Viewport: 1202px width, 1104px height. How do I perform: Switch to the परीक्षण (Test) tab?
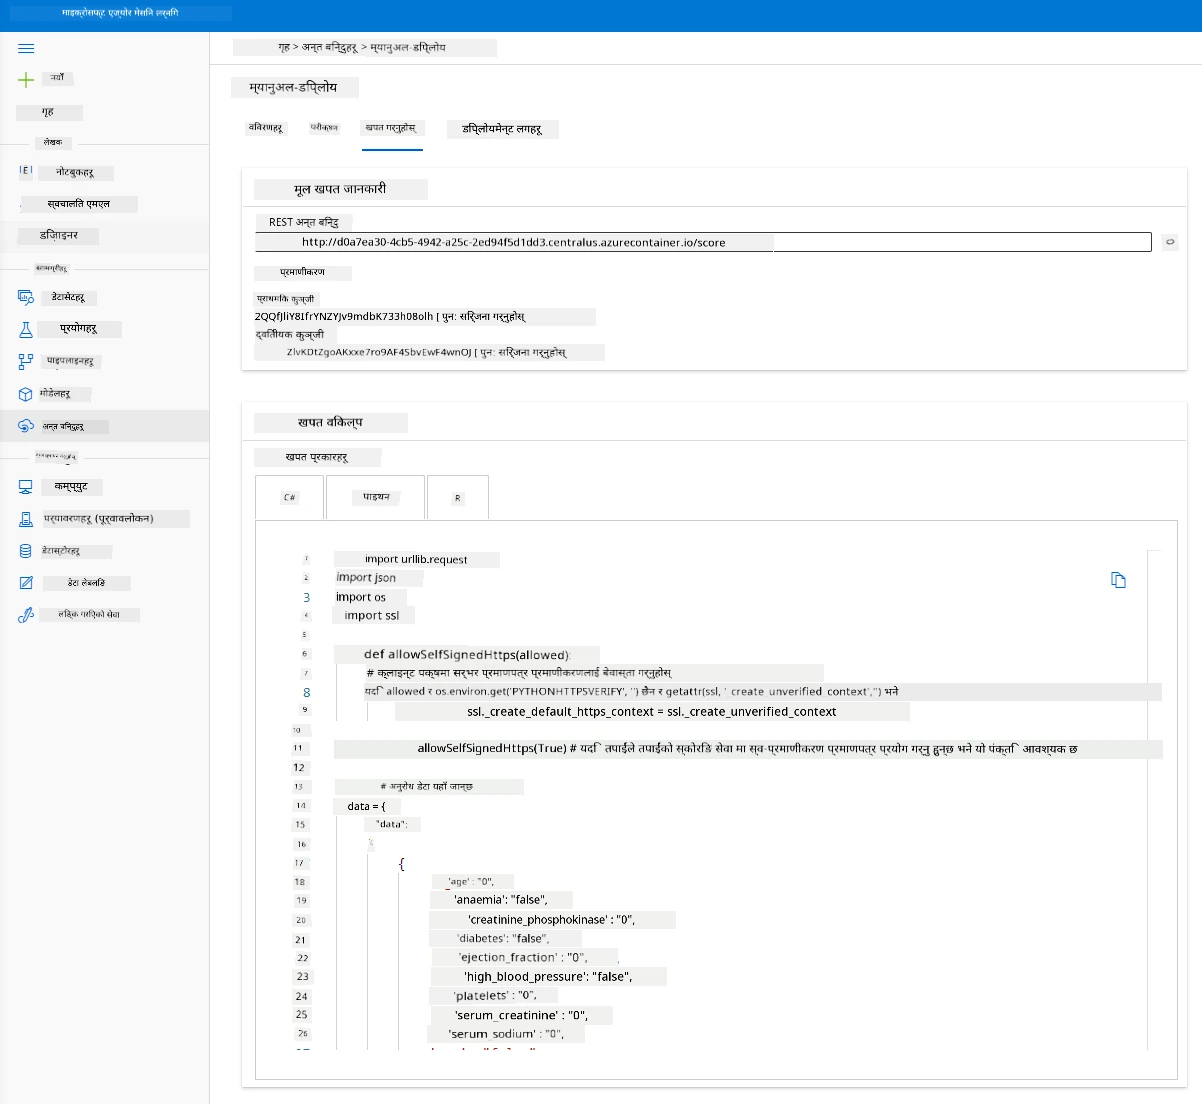(324, 128)
